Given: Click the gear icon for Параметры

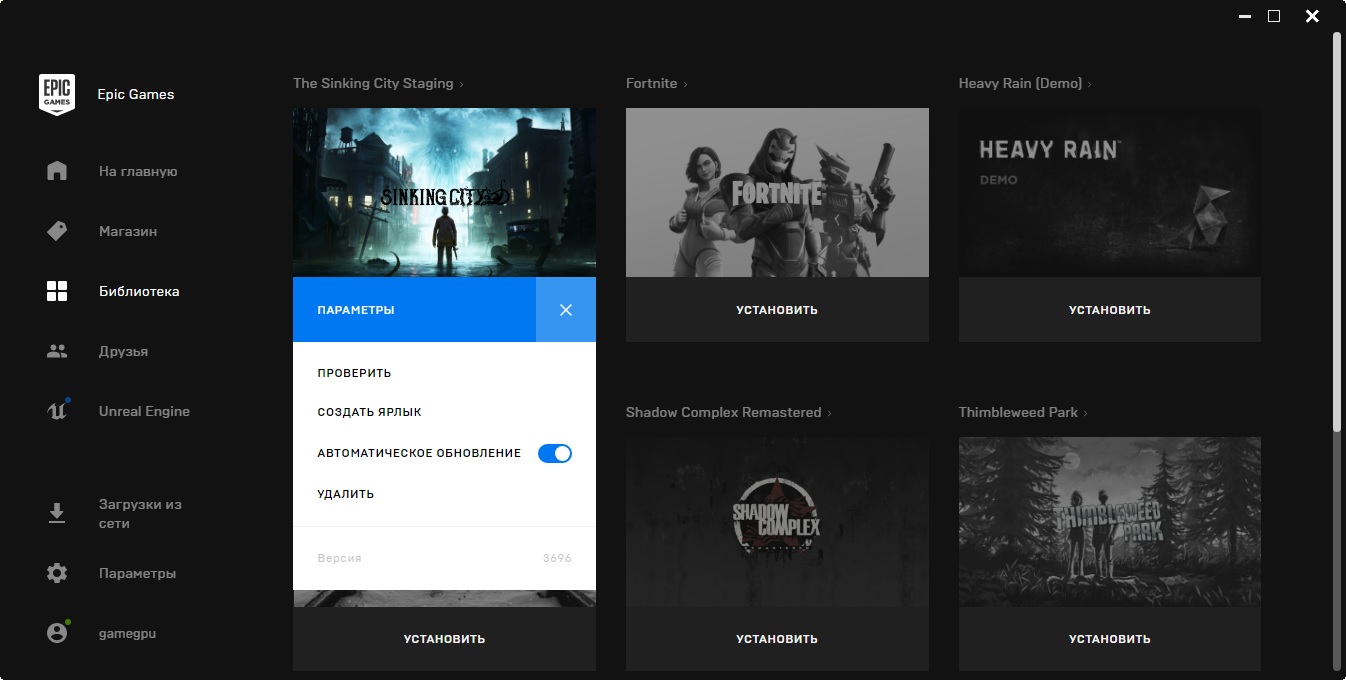Looking at the screenshot, I should tap(57, 573).
